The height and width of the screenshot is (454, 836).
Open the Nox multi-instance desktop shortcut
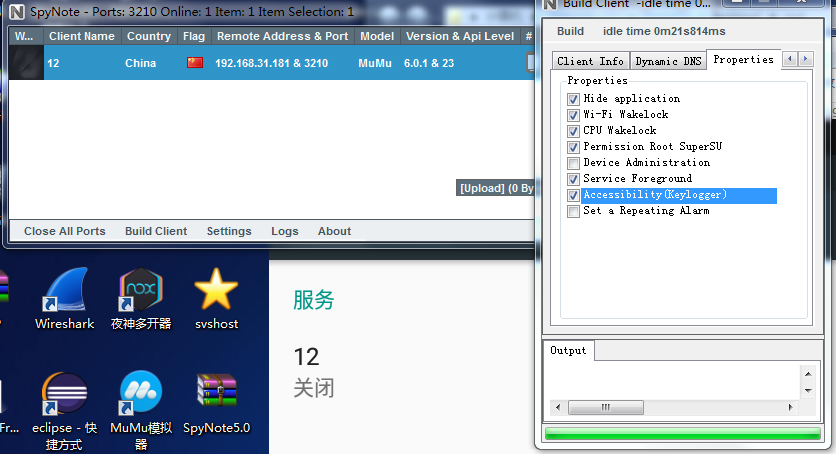pos(141,298)
